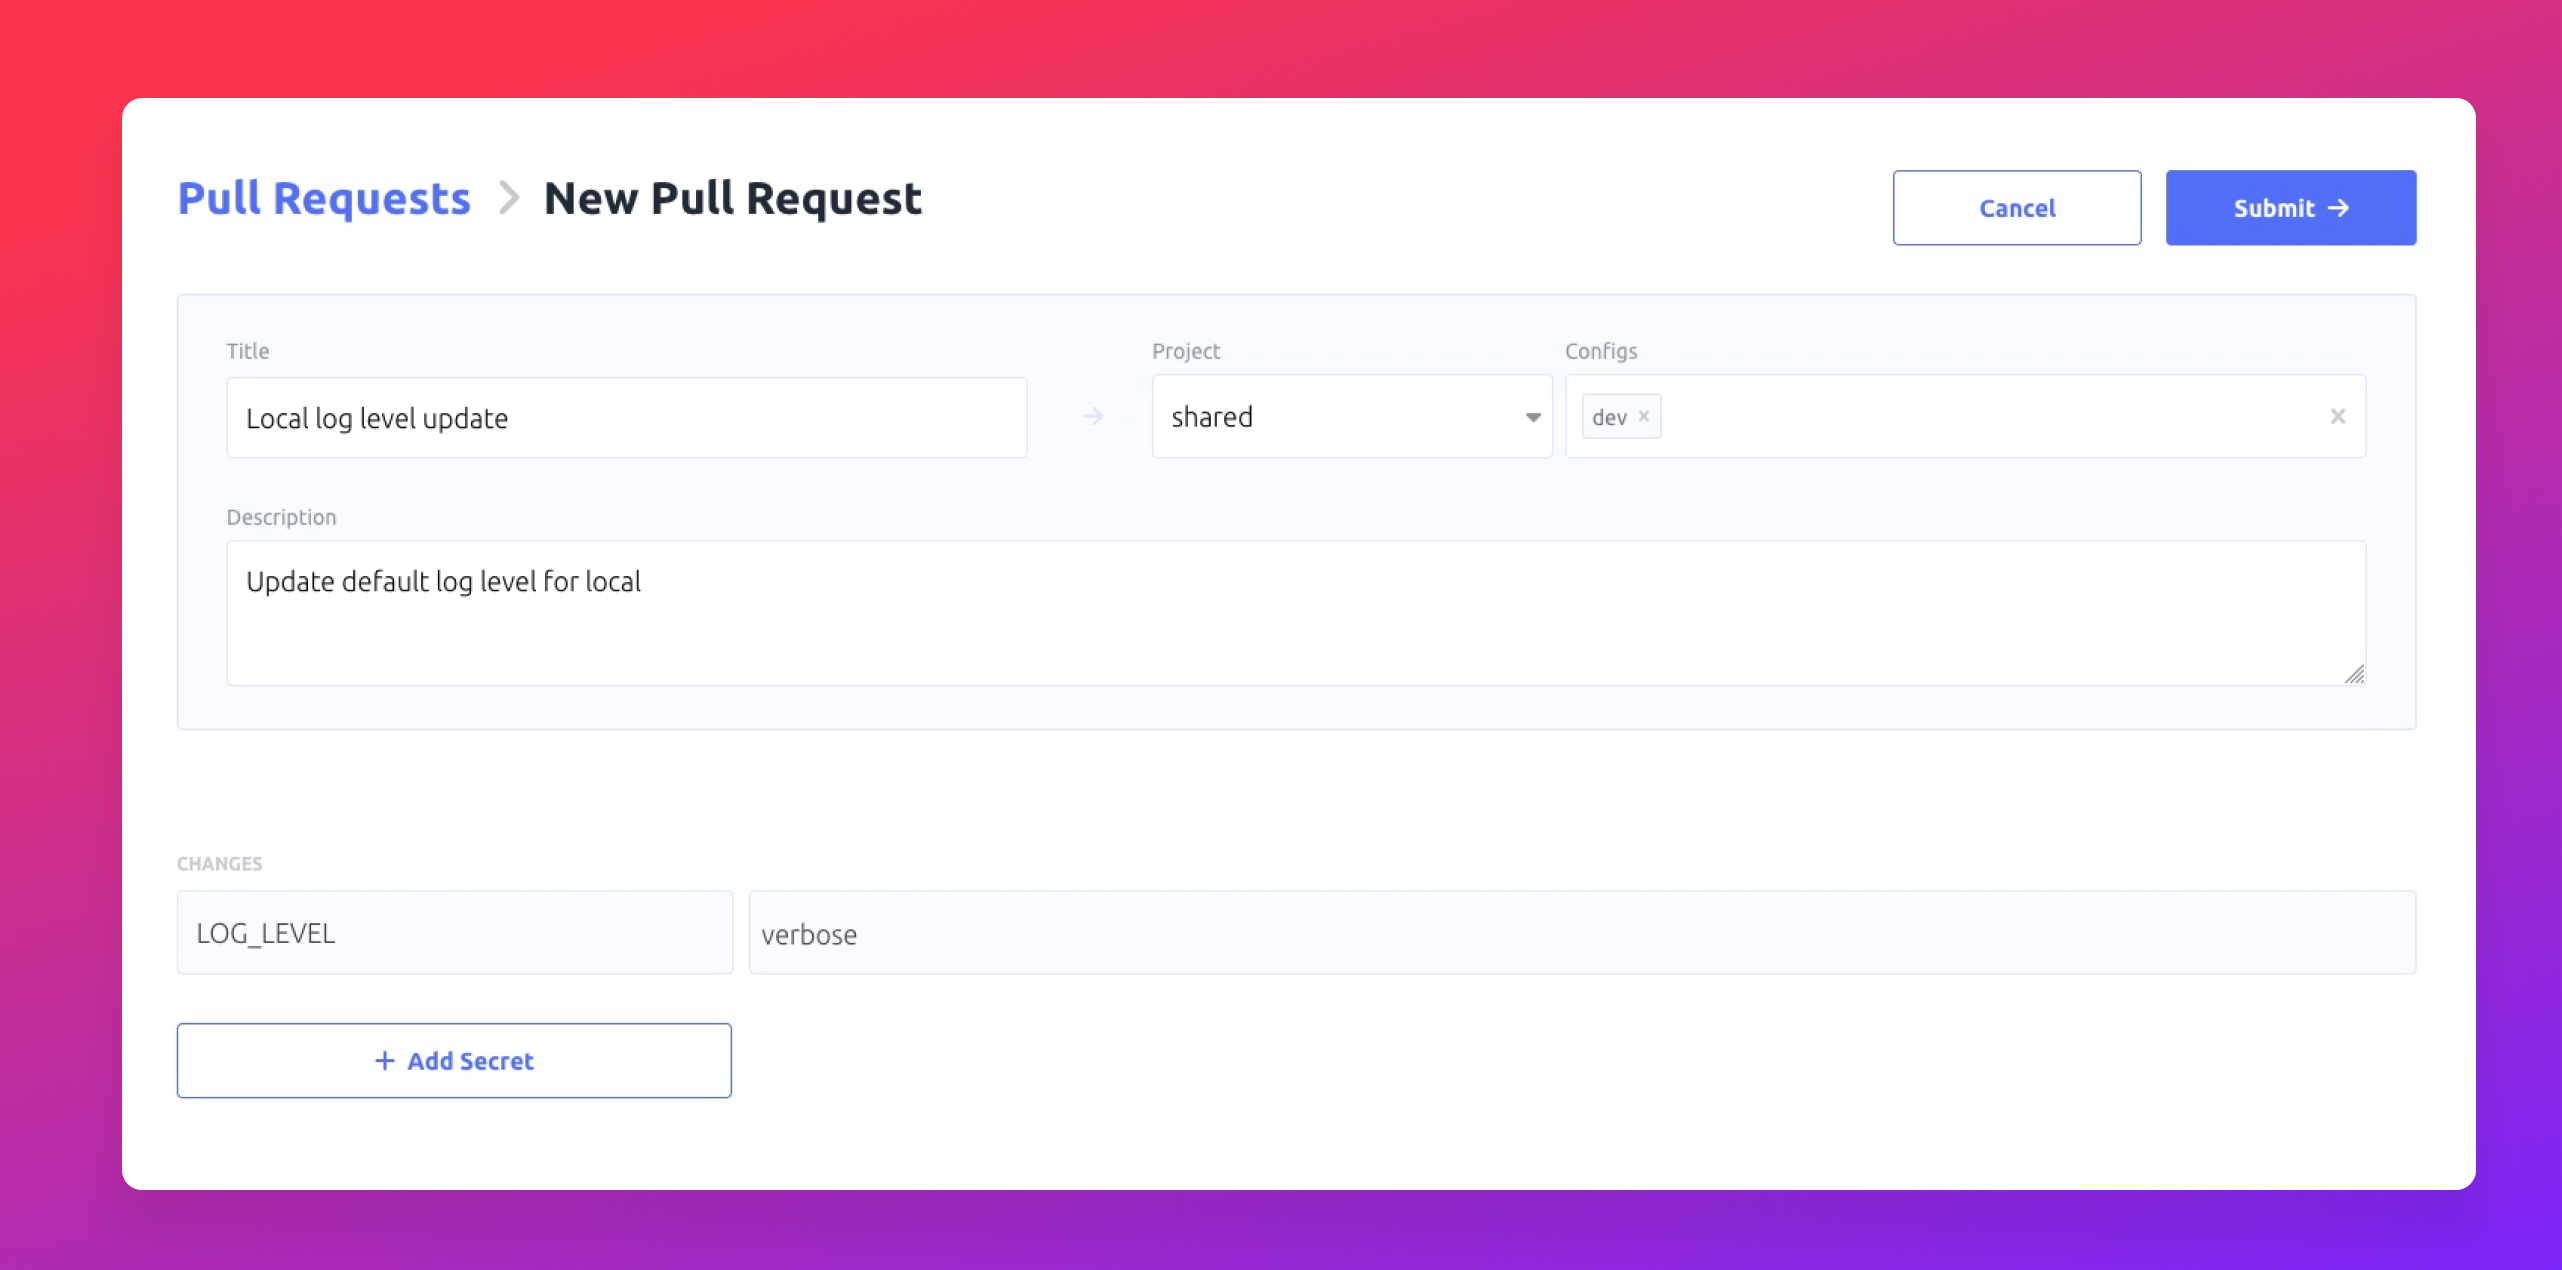Image resolution: width=2562 pixels, height=1270 pixels.
Task: Edit the title Local log level update
Action: point(626,417)
